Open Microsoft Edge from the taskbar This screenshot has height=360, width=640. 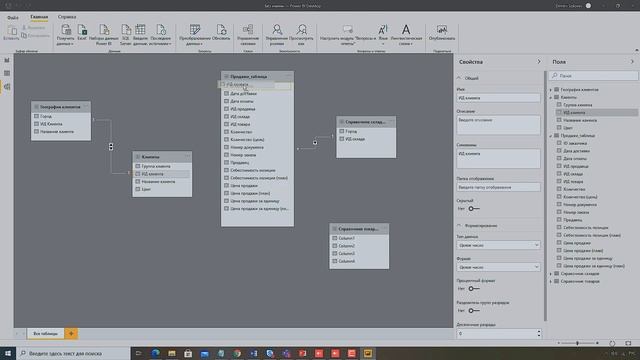tap(156, 353)
